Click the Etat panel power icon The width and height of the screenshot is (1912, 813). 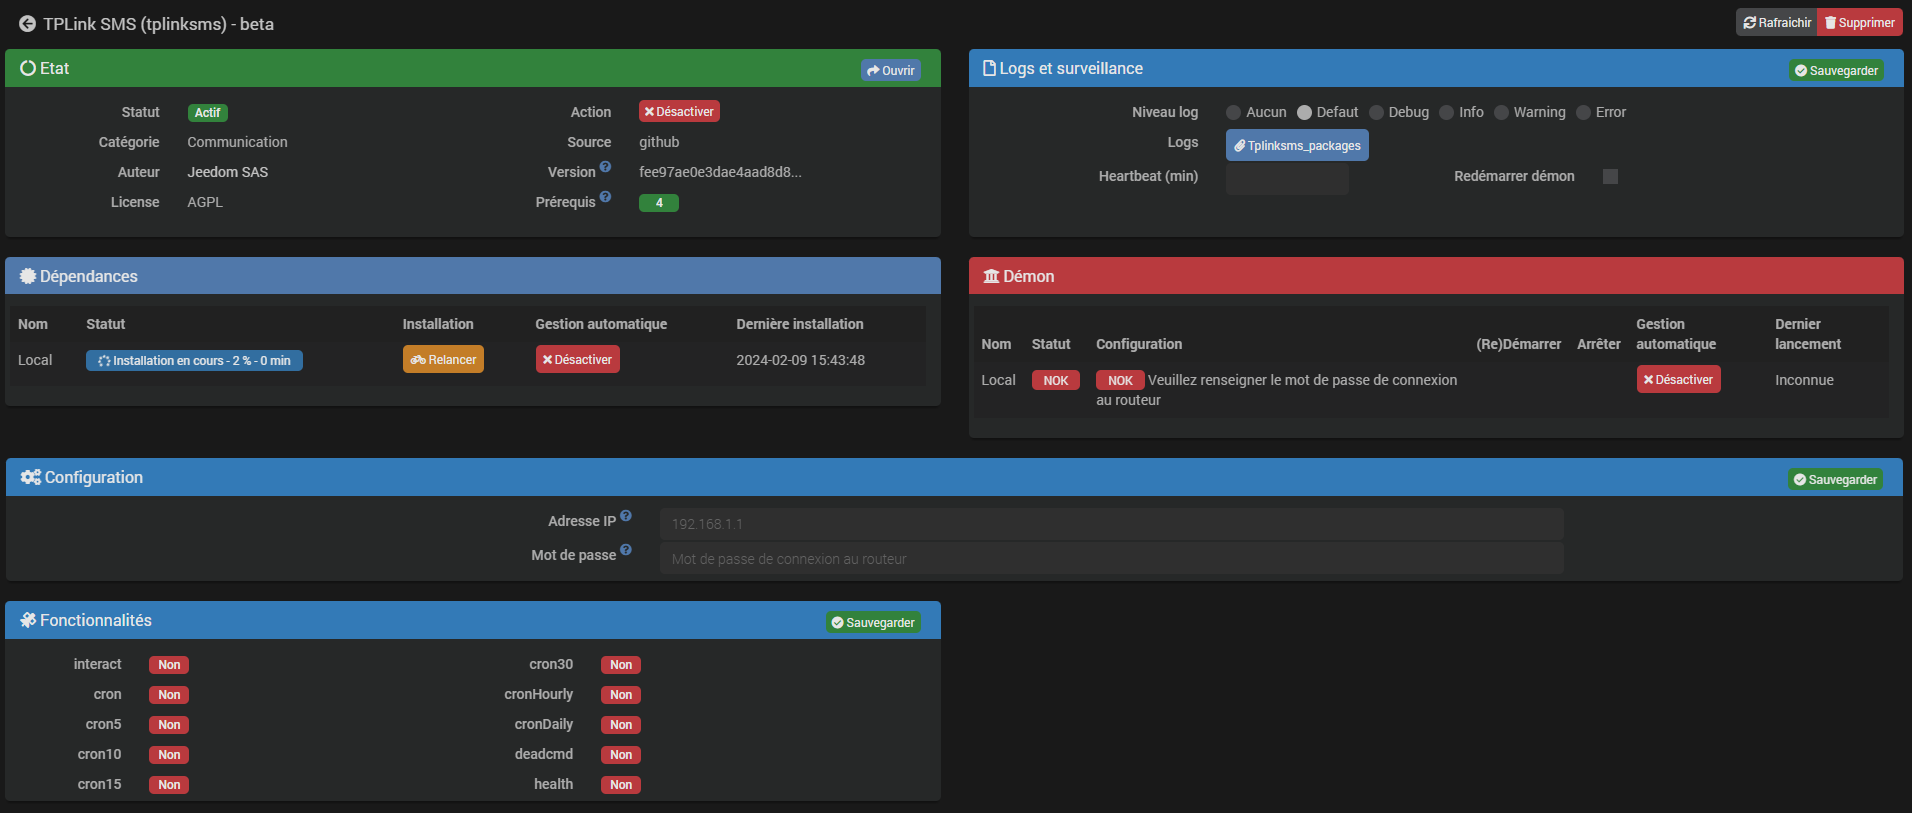(28, 68)
